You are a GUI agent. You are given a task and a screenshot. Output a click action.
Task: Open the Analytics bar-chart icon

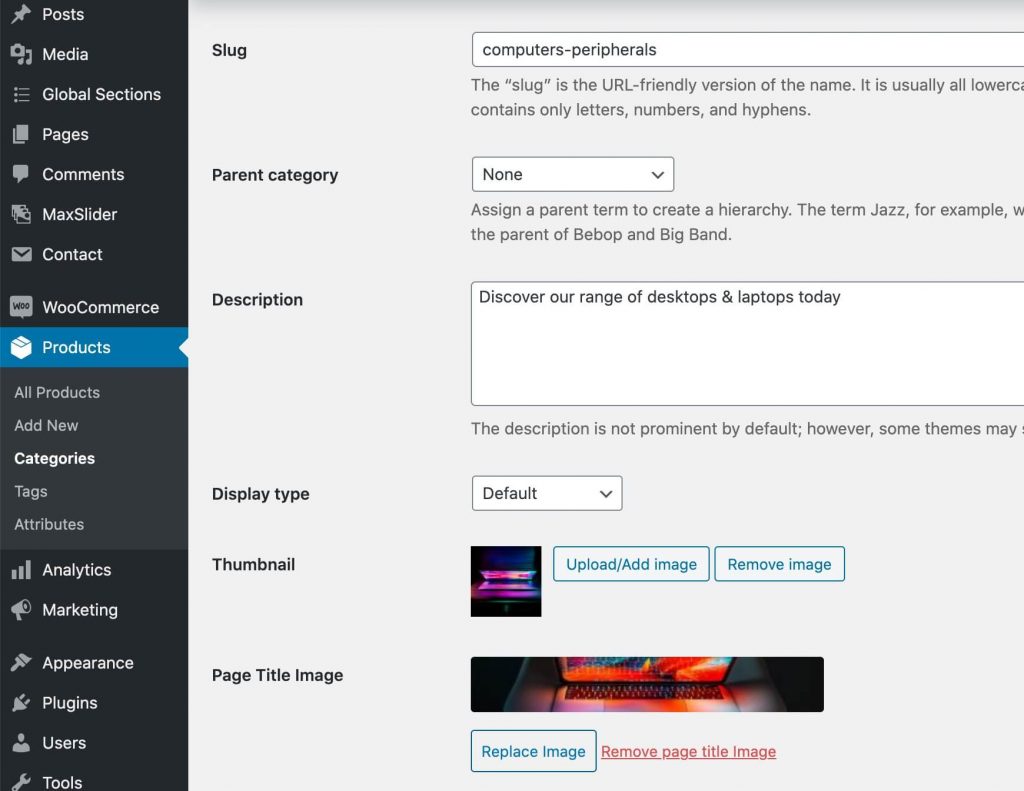tap(22, 570)
